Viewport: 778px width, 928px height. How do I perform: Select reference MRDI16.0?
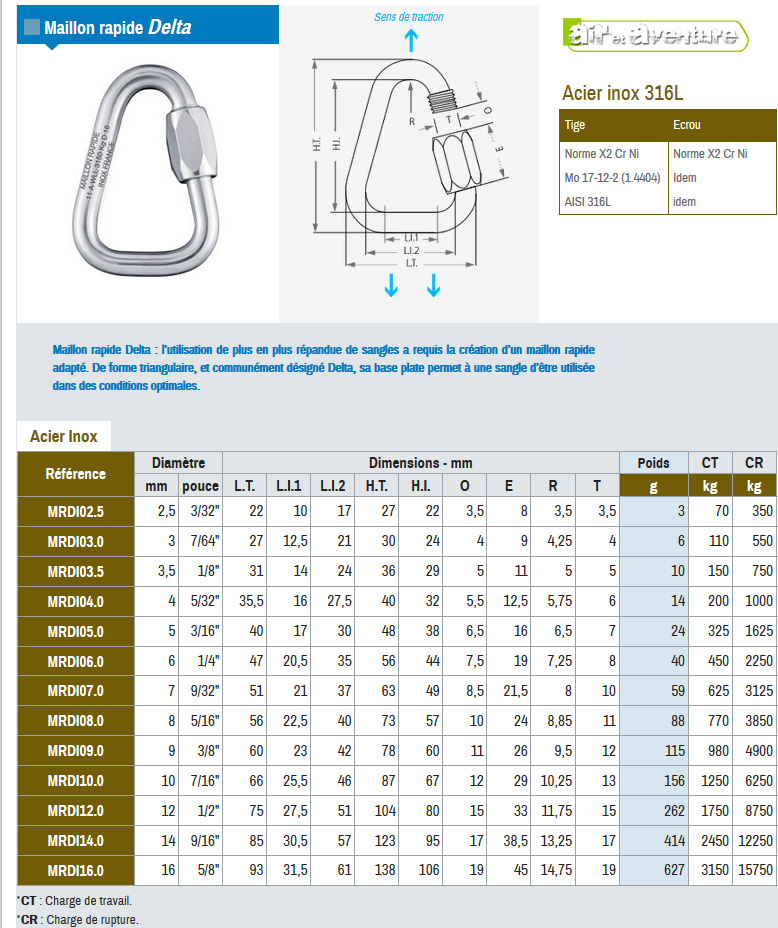[76, 871]
